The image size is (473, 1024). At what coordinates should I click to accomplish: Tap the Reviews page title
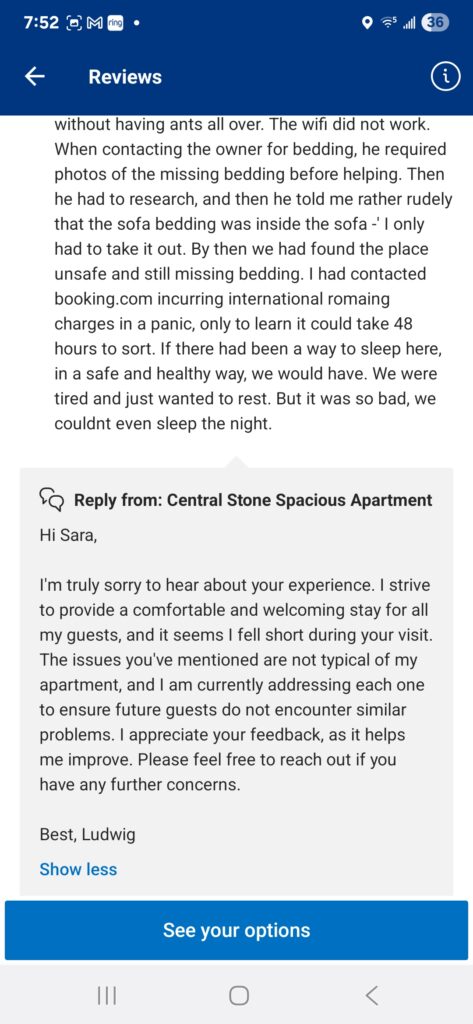pos(125,77)
